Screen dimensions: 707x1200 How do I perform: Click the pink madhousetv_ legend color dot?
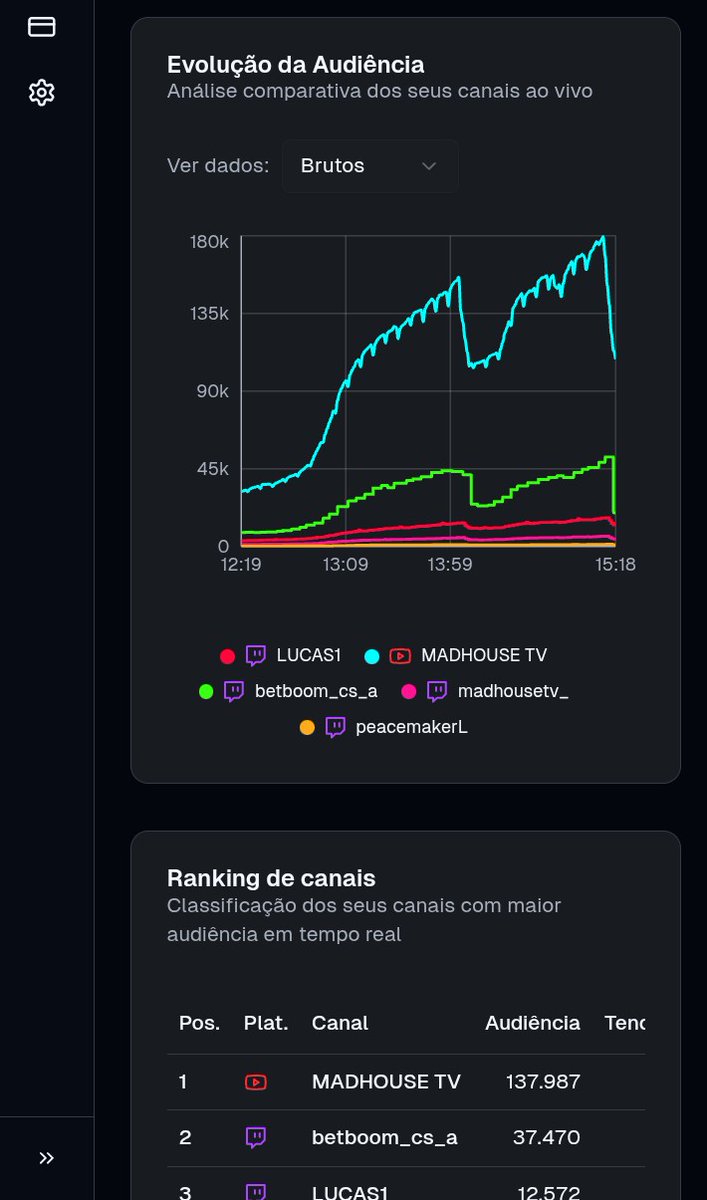pos(408,691)
